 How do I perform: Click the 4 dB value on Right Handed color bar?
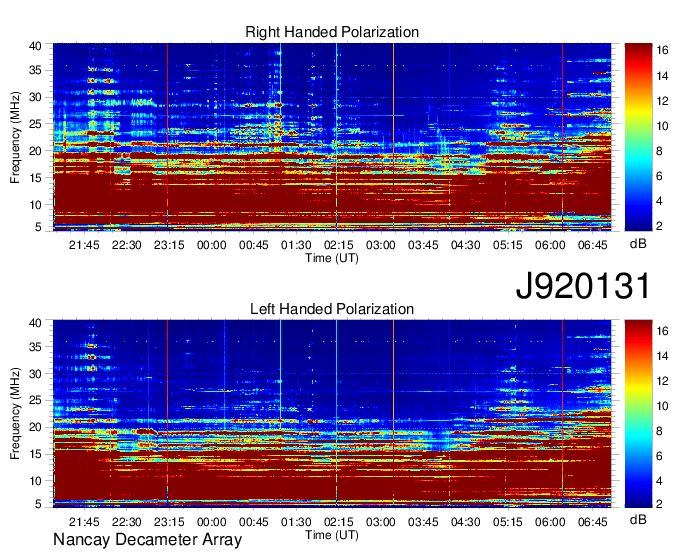point(660,201)
